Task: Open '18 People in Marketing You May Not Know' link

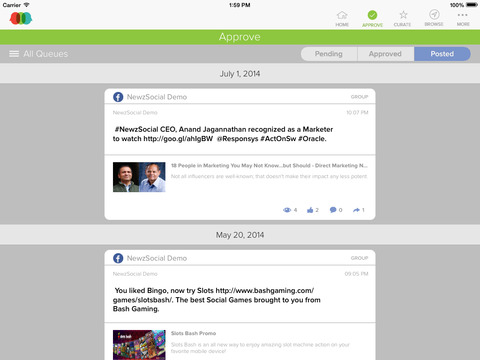Action: [x=269, y=165]
